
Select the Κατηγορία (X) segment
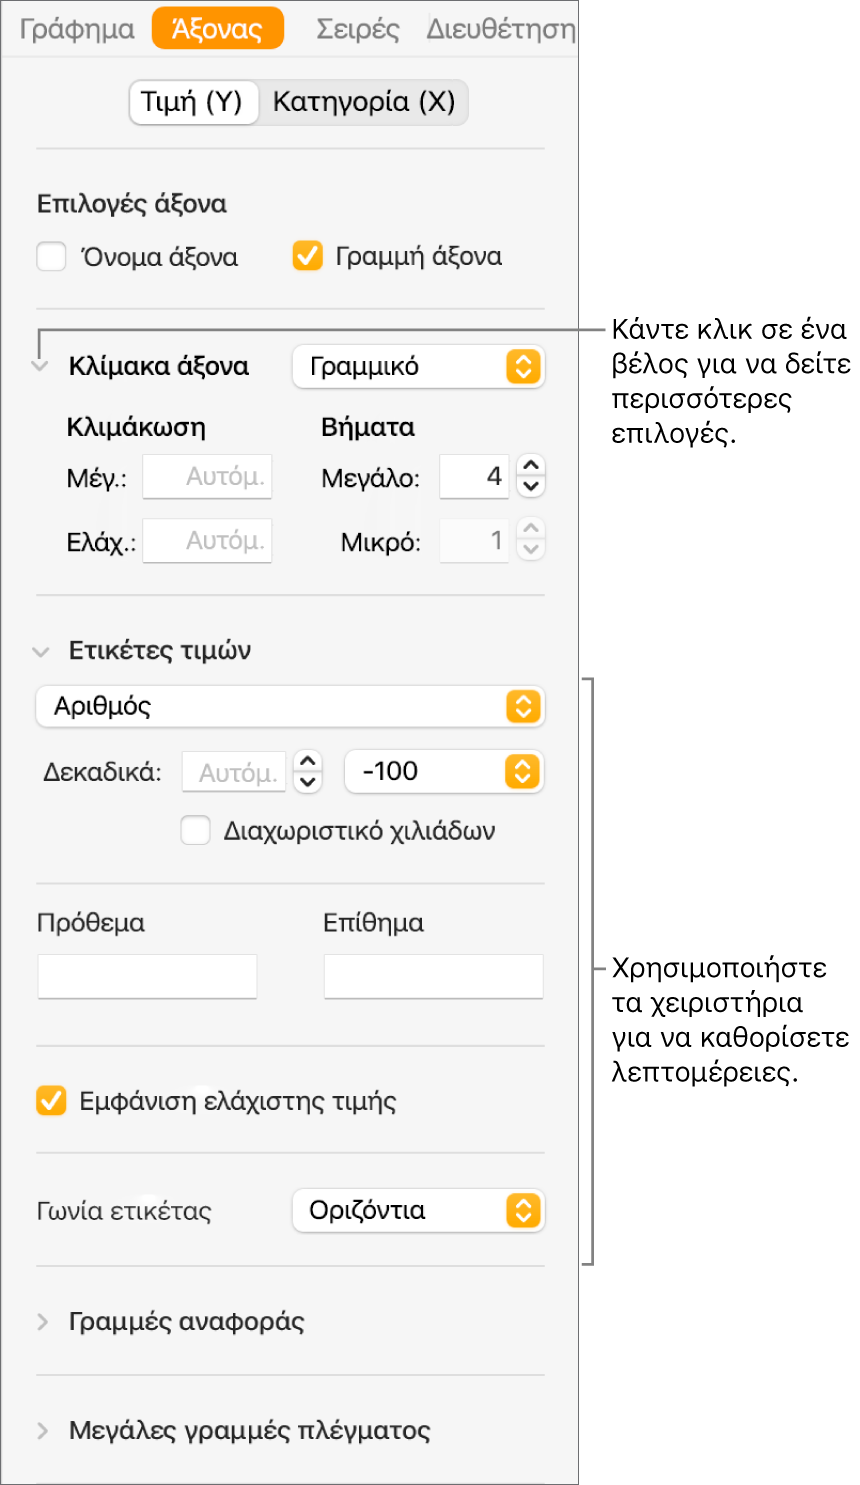pyautogui.click(x=363, y=102)
